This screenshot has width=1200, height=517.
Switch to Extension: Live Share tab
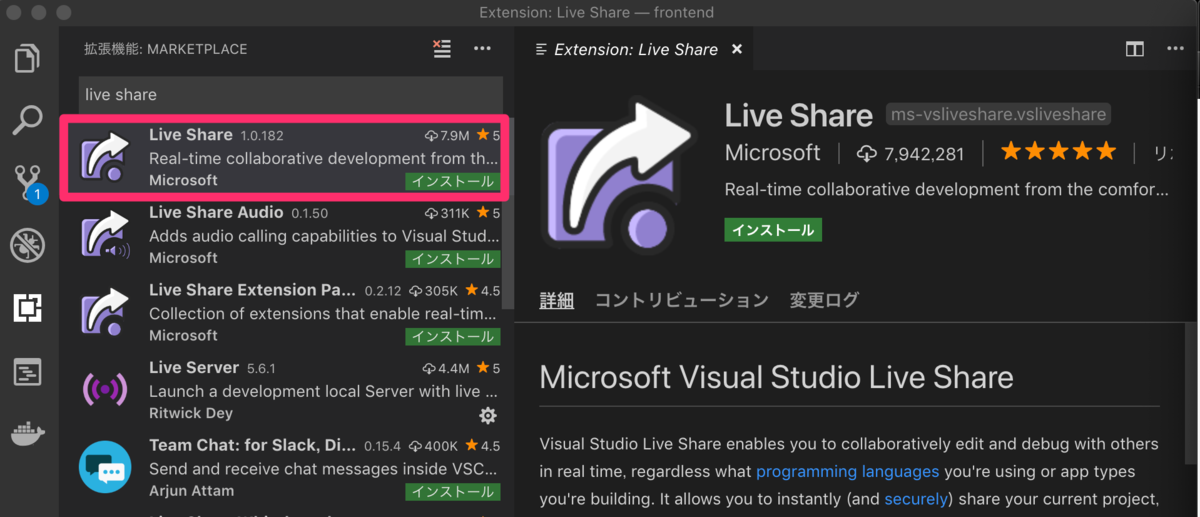(636, 49)
